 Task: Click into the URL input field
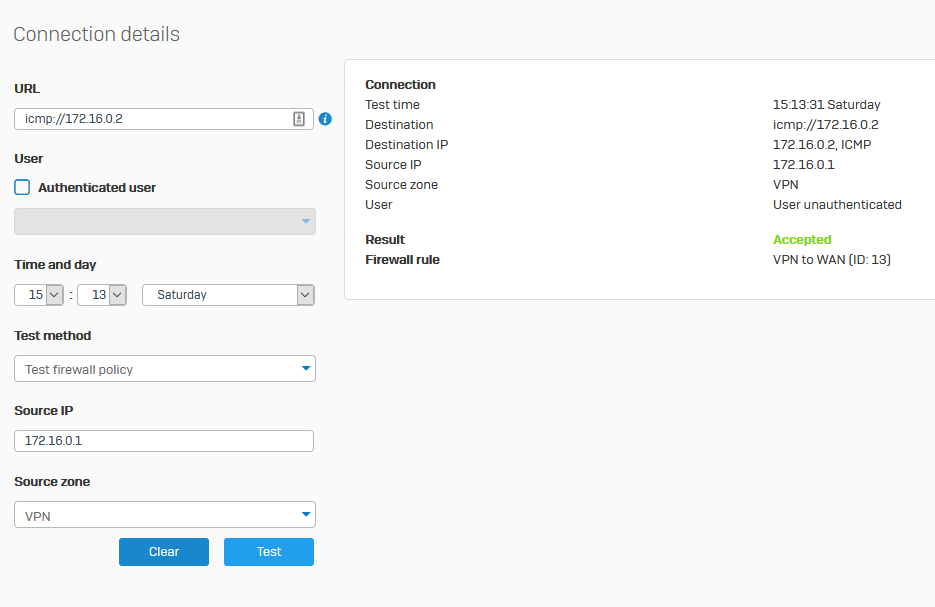pyautogui.click(x=150, y=119)
